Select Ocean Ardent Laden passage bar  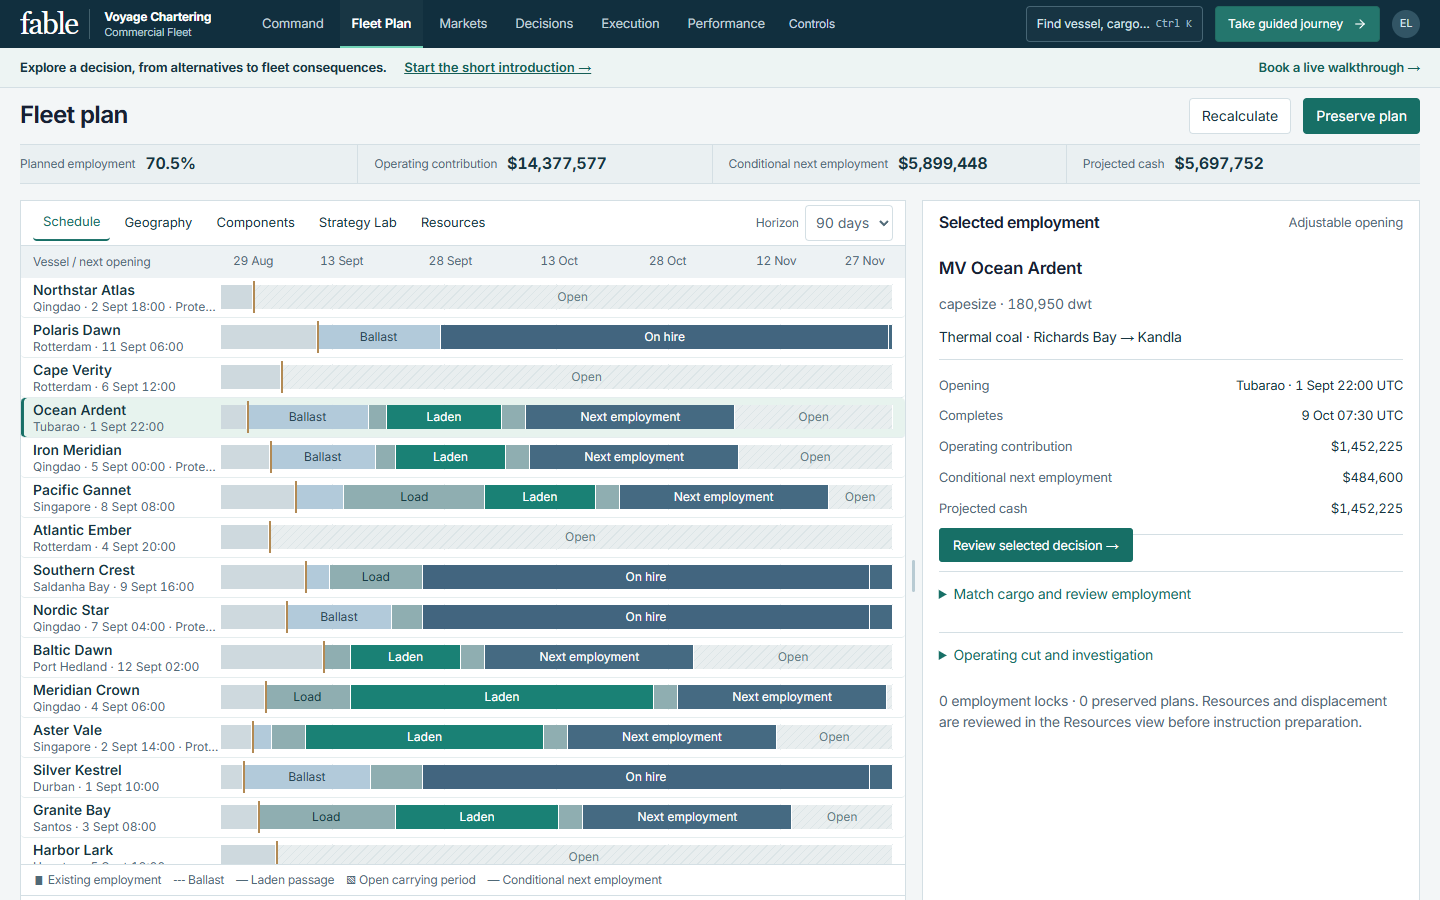pos(444,417)
